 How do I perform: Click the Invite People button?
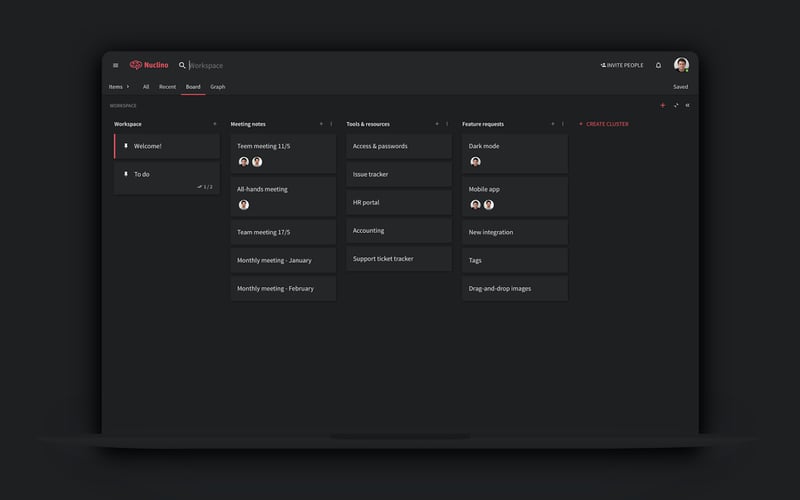coord(622,65)
